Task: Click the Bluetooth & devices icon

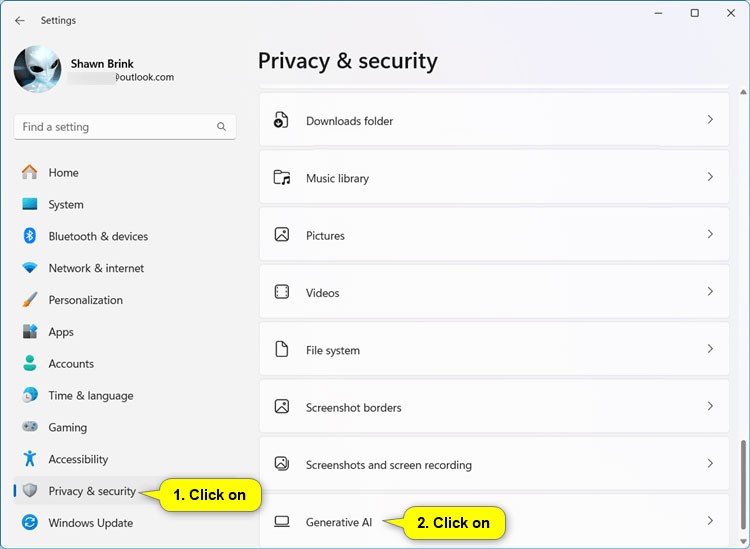Action: (x=30, y=236)
